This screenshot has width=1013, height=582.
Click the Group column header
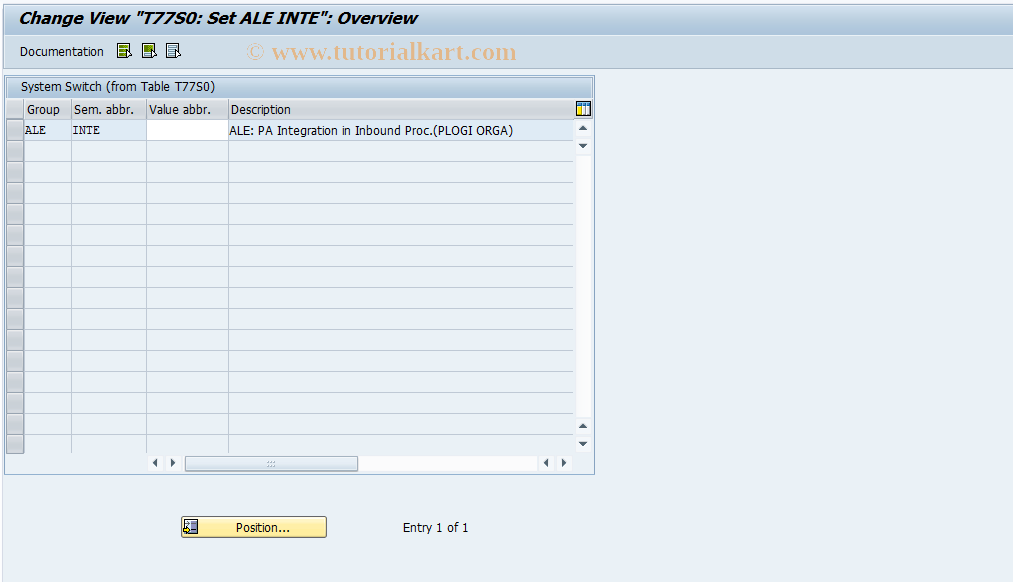tap(48, 109)
